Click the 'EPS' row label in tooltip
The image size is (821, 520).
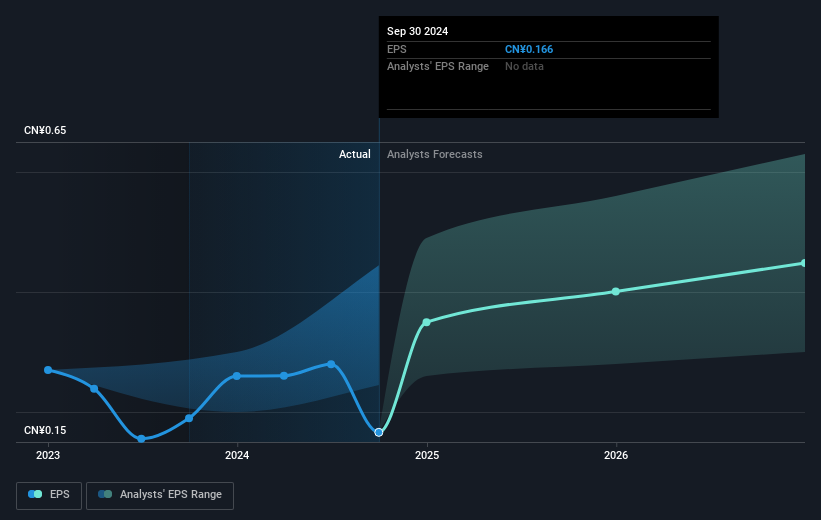[x=396, y=49]
